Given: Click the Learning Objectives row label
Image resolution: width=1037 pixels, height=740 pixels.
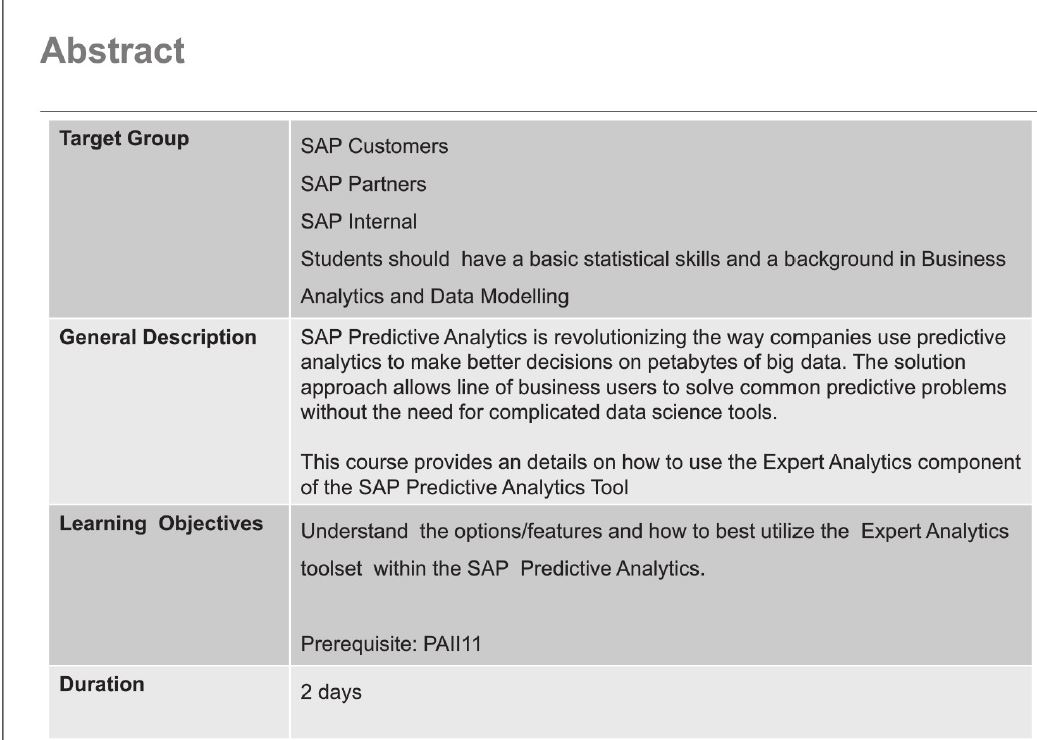Looking at the screenshot, I should 161,523.
